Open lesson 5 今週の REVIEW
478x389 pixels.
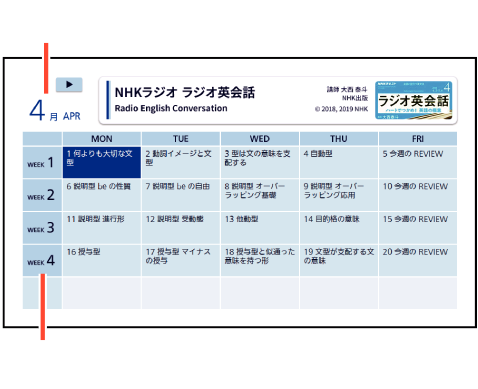[x=418, y=162]
